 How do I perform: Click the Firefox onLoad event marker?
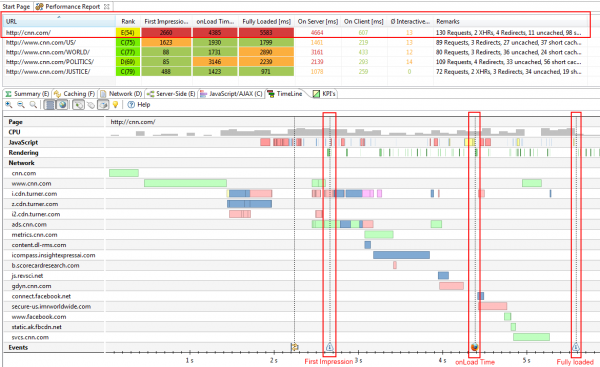pos(474,347)
